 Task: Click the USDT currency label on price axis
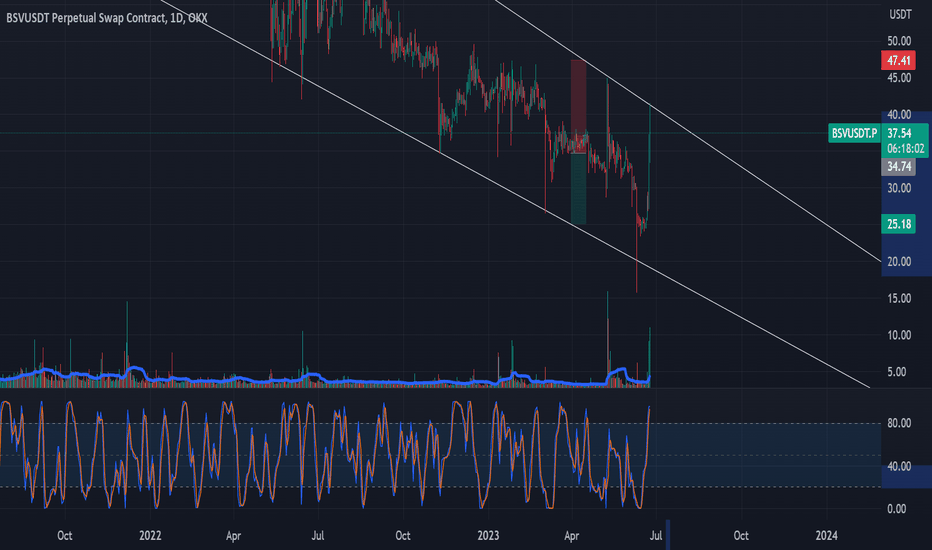[900, 14]
